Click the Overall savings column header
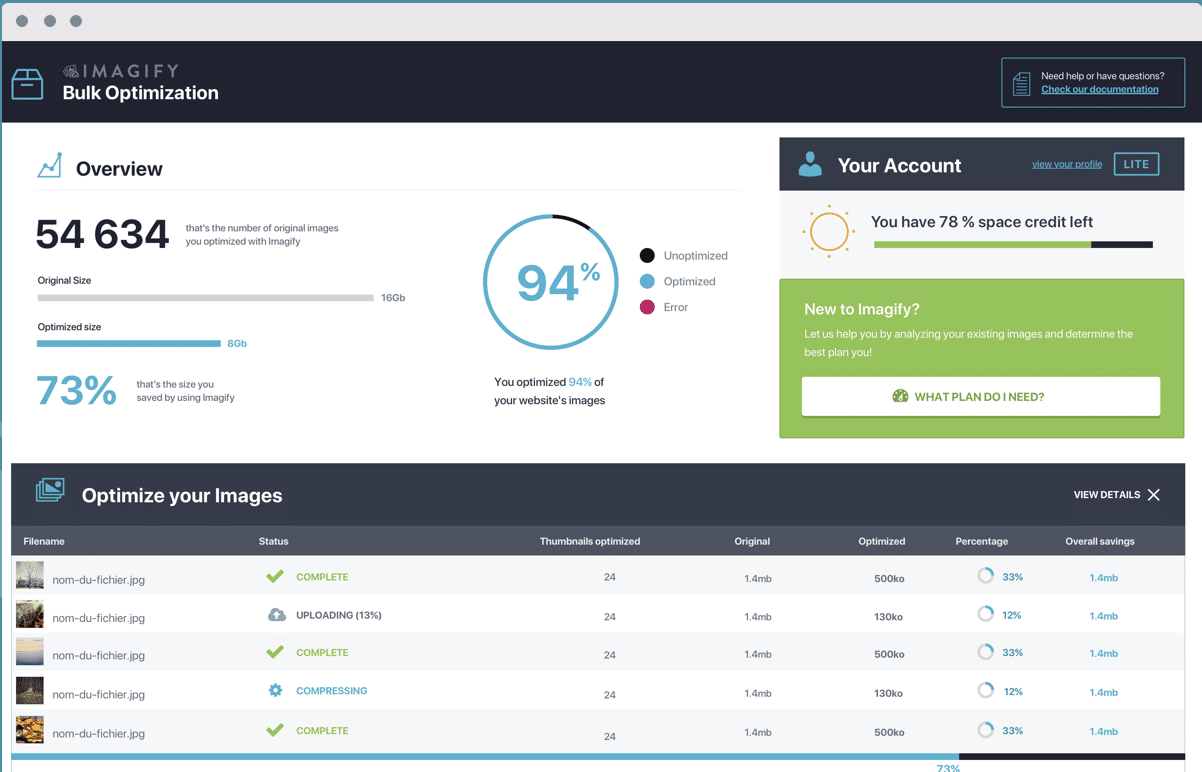 point(1100,541)
